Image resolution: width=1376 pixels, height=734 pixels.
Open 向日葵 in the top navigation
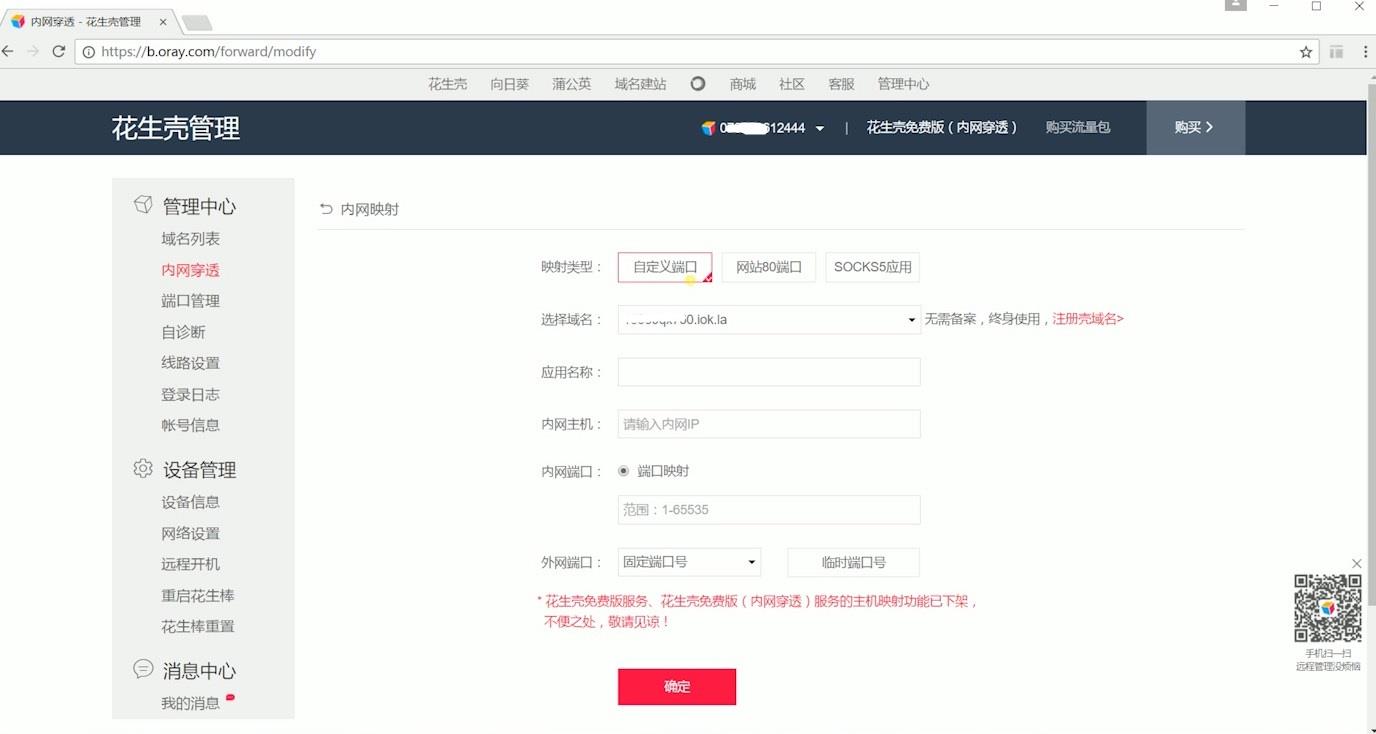coord(510,84)
